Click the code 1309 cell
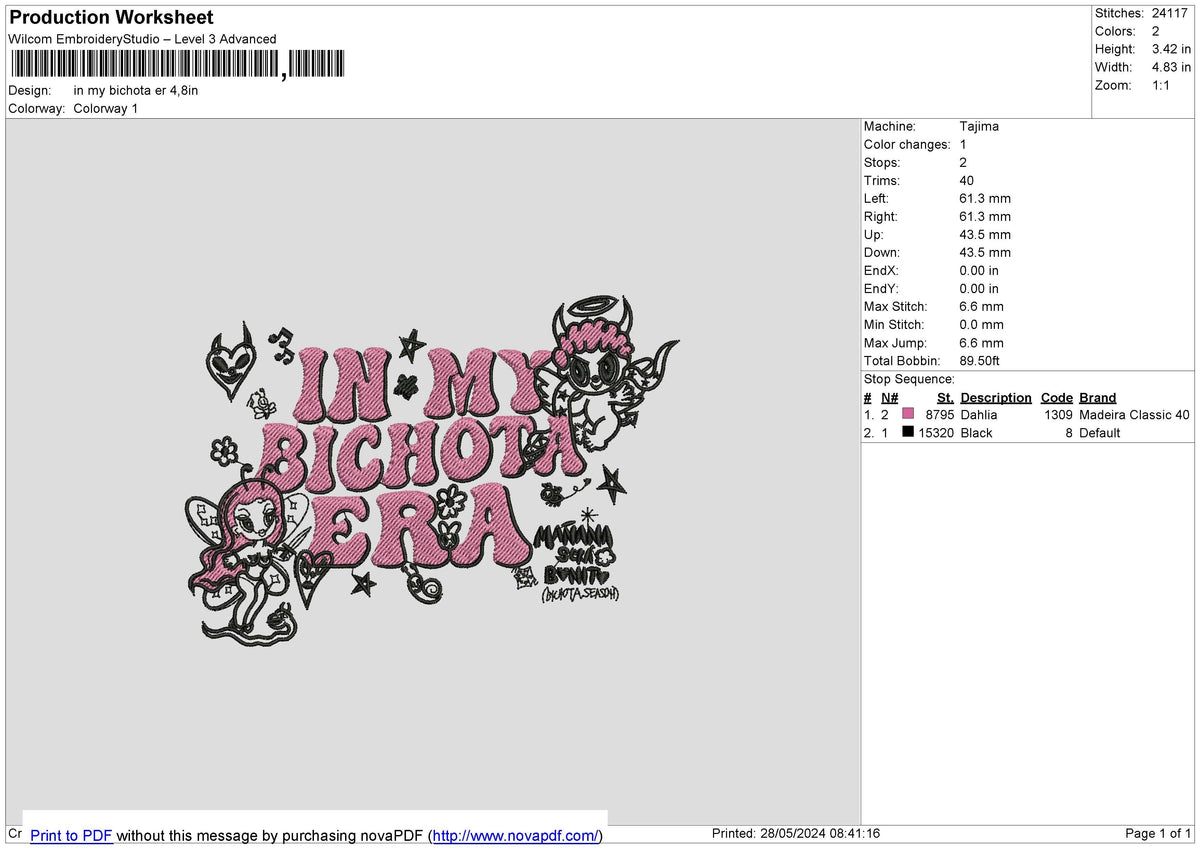Image resolution: width=1200 pixels, height=848 pixels. point(1058,414)
